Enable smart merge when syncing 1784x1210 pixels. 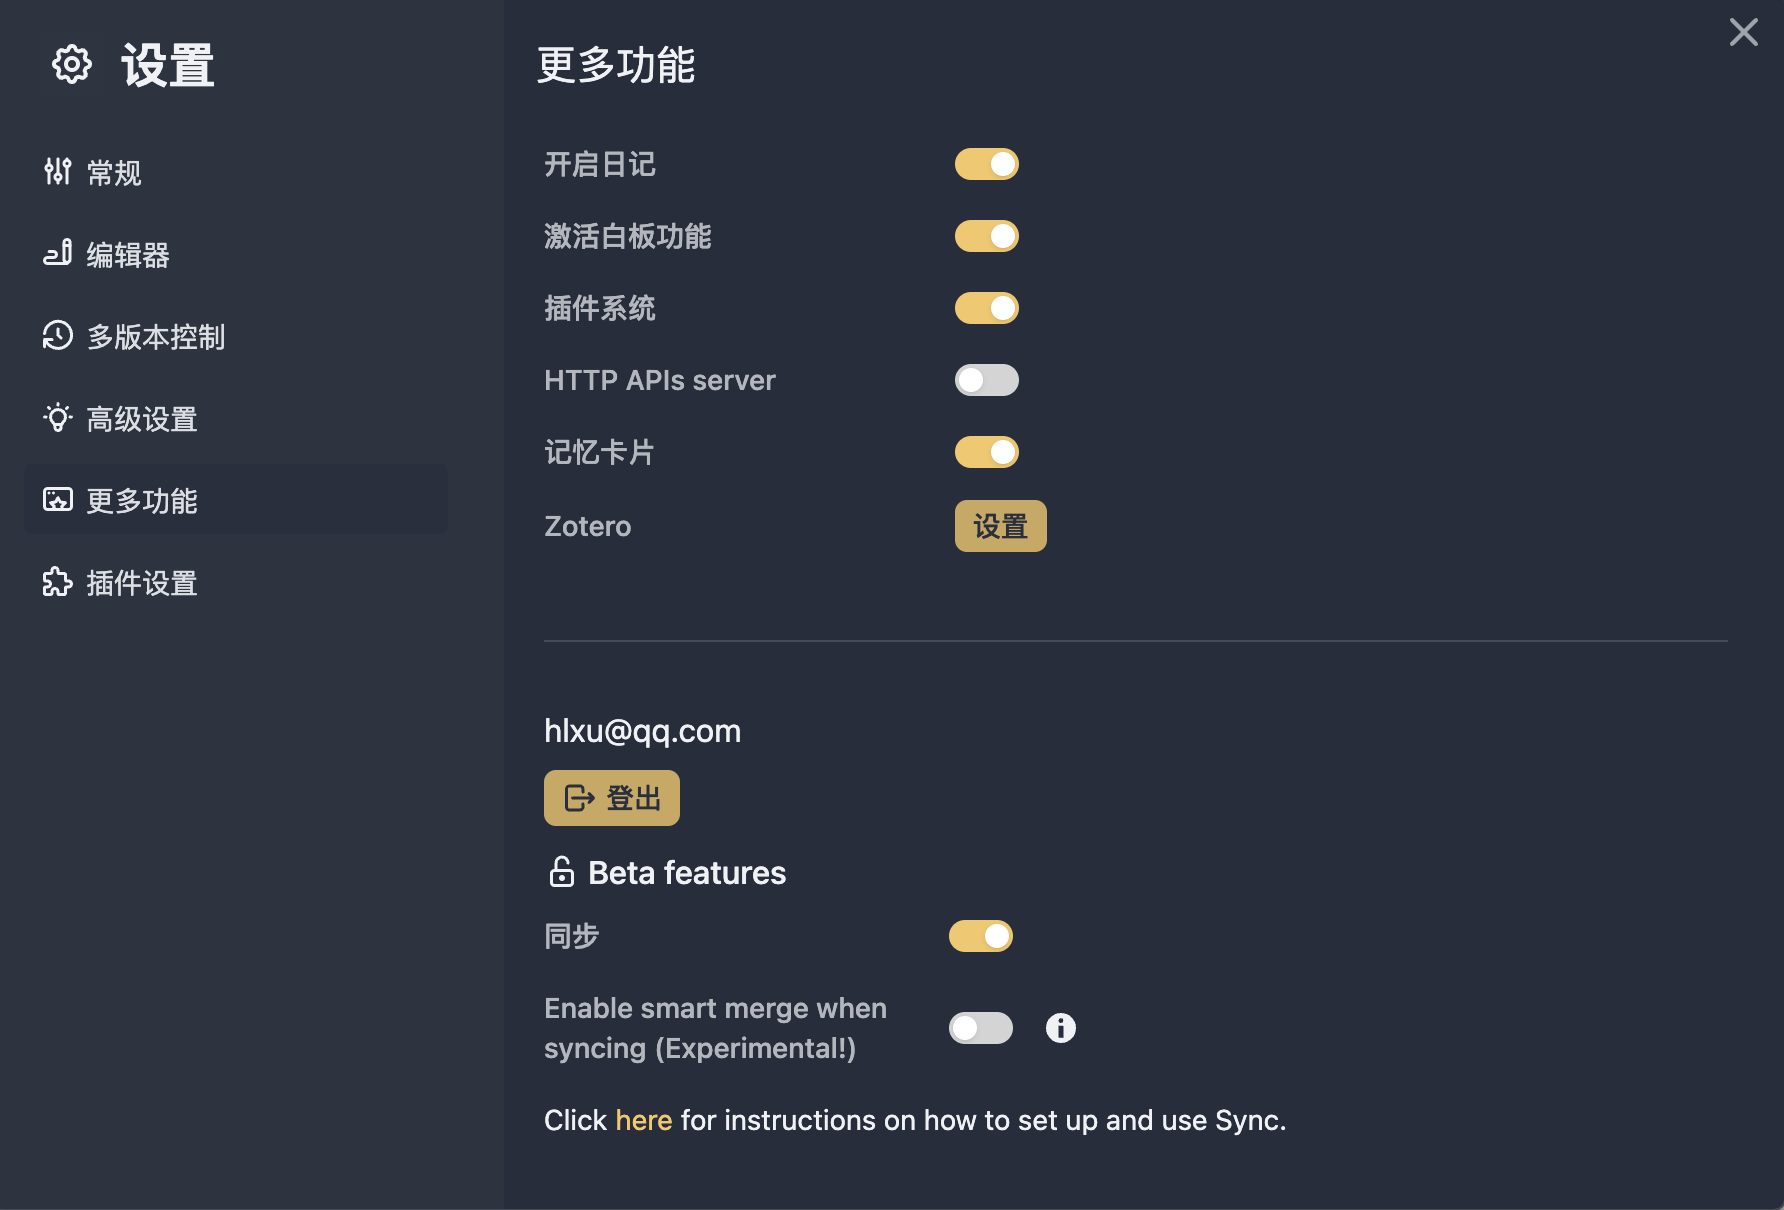pyautogui.click(x=981, y=1027)
